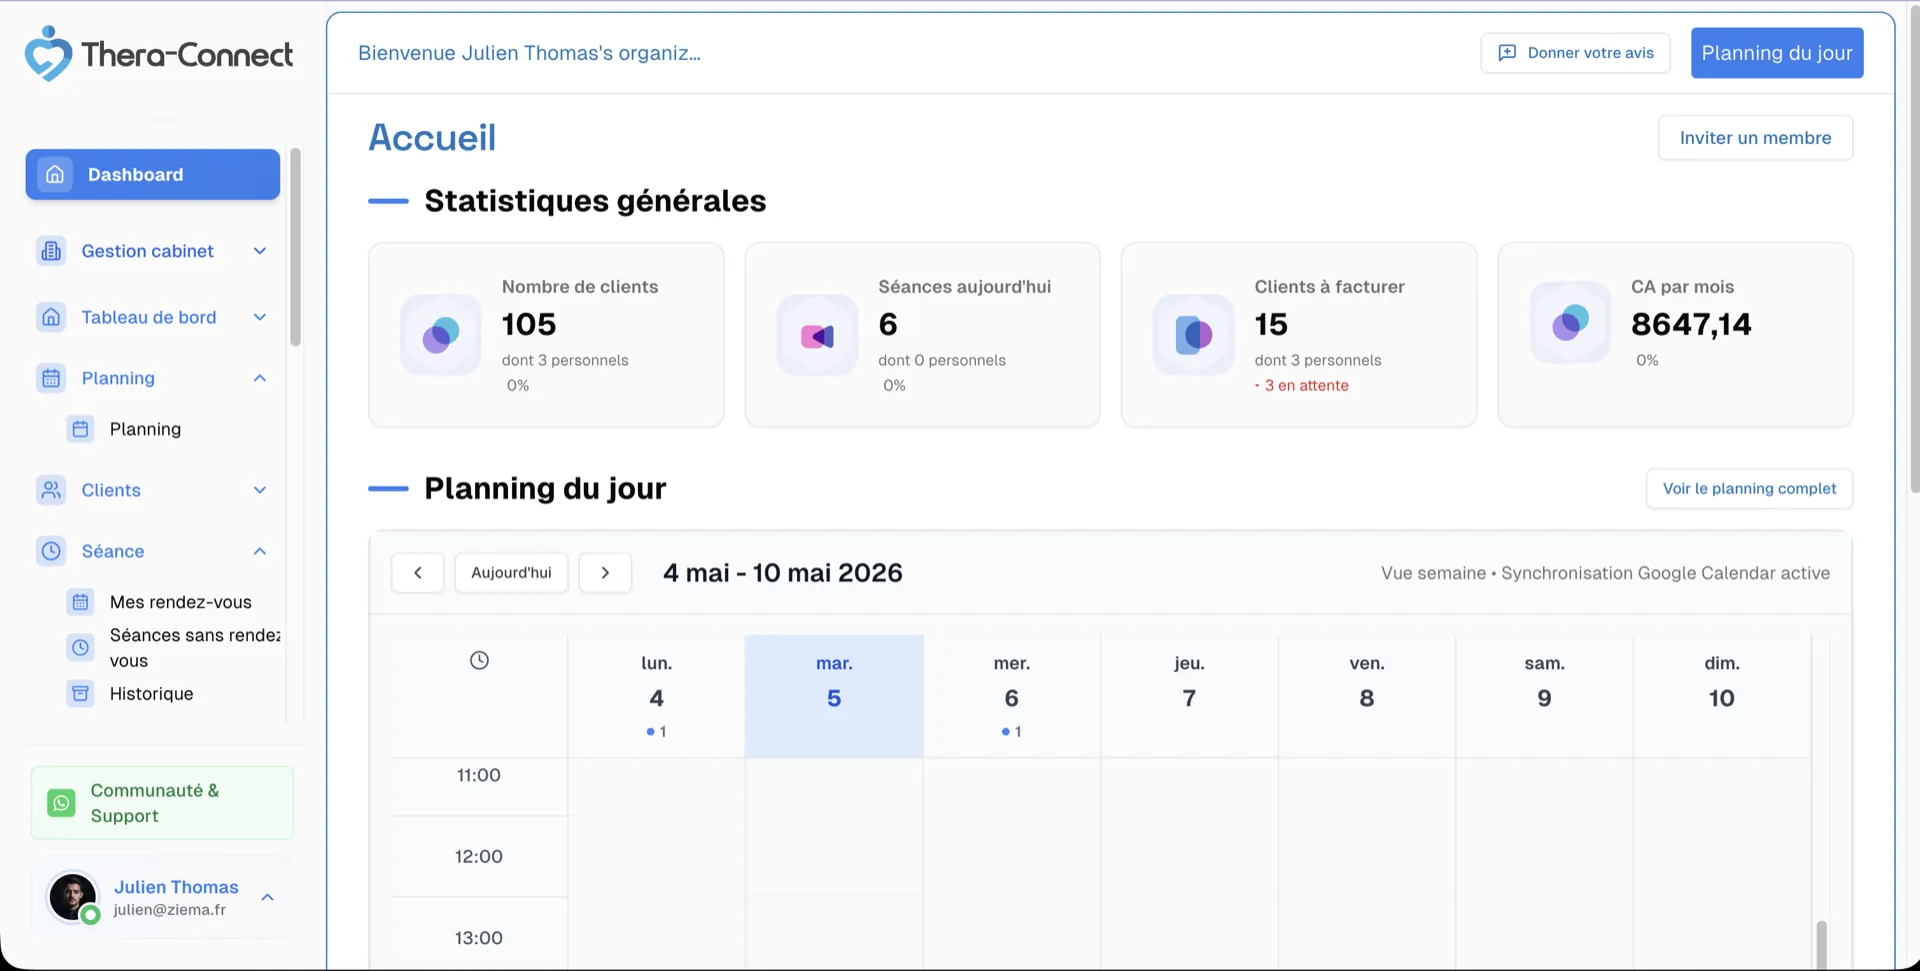Go to next week with right chevron
Image resolution: width=1920 pixels, height=971 pixels.
click(605, 573)
